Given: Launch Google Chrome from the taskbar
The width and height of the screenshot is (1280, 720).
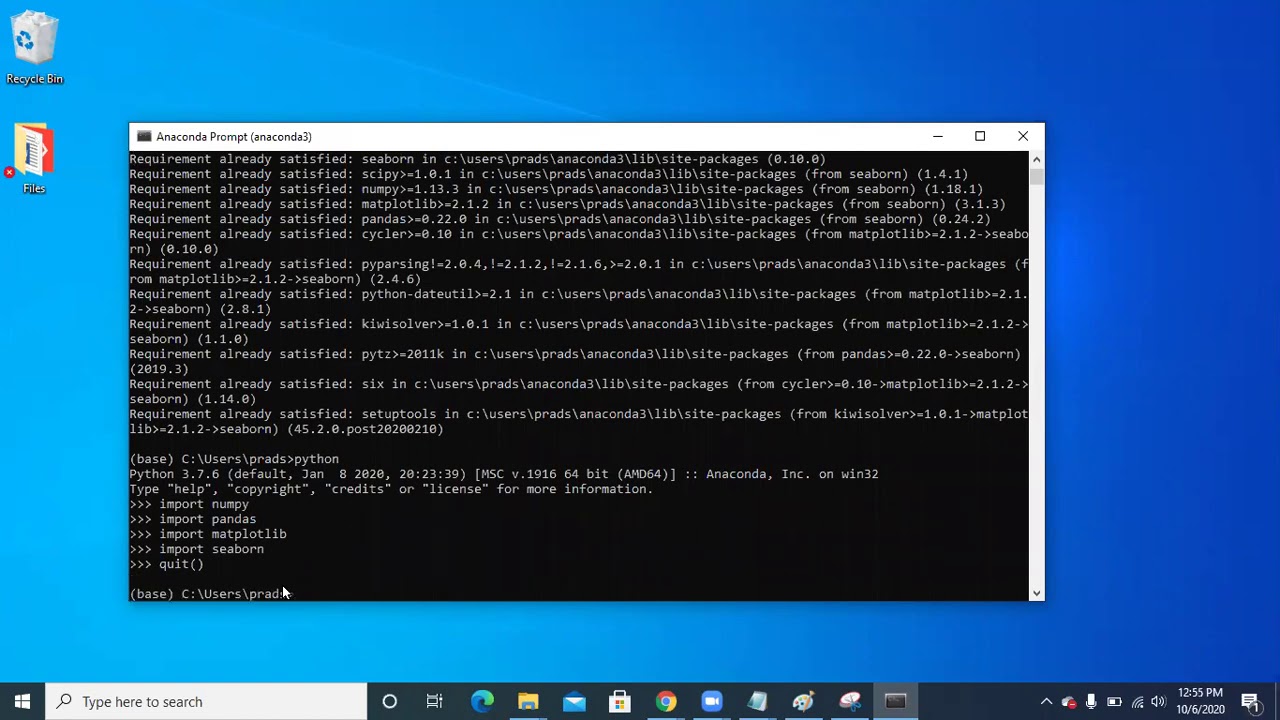Looking at the screenshot, I should 666,702.
